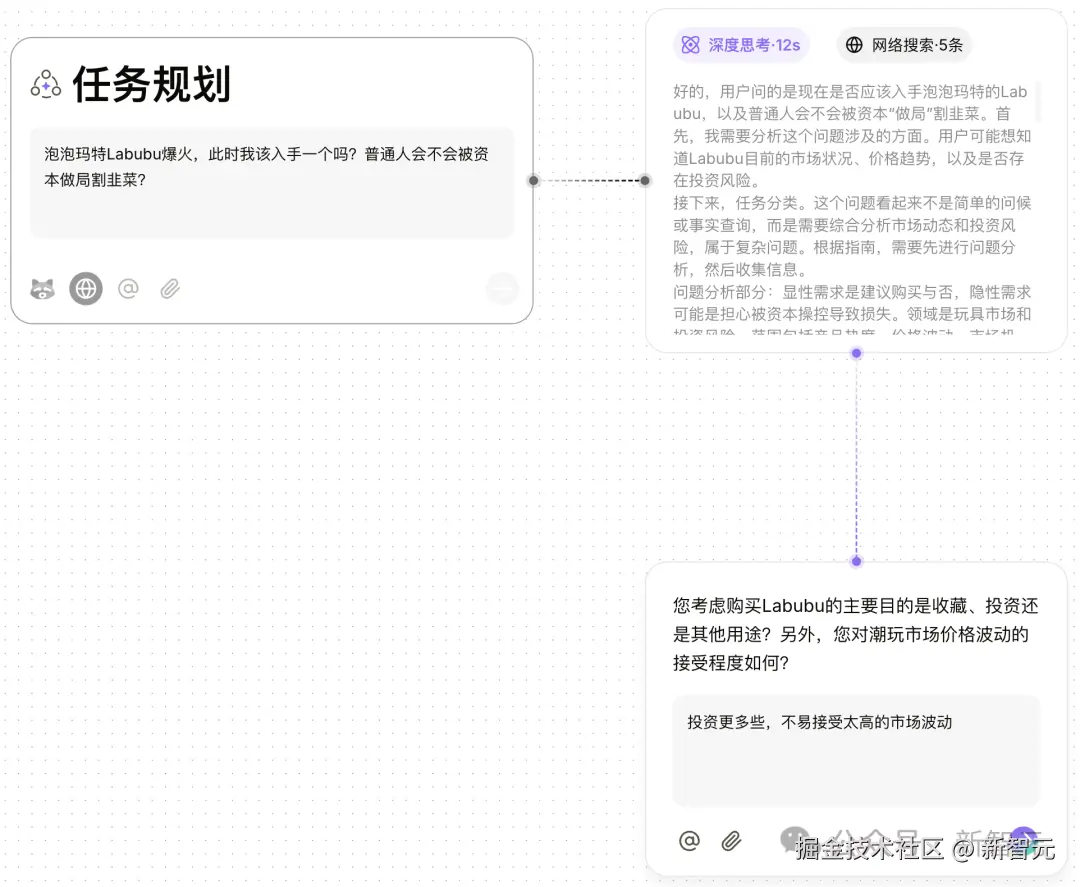Screen dimensions: 1080x887
Task: Click the question text 您考虑购买Labubu的主要目的
Action: pos(855,634)
